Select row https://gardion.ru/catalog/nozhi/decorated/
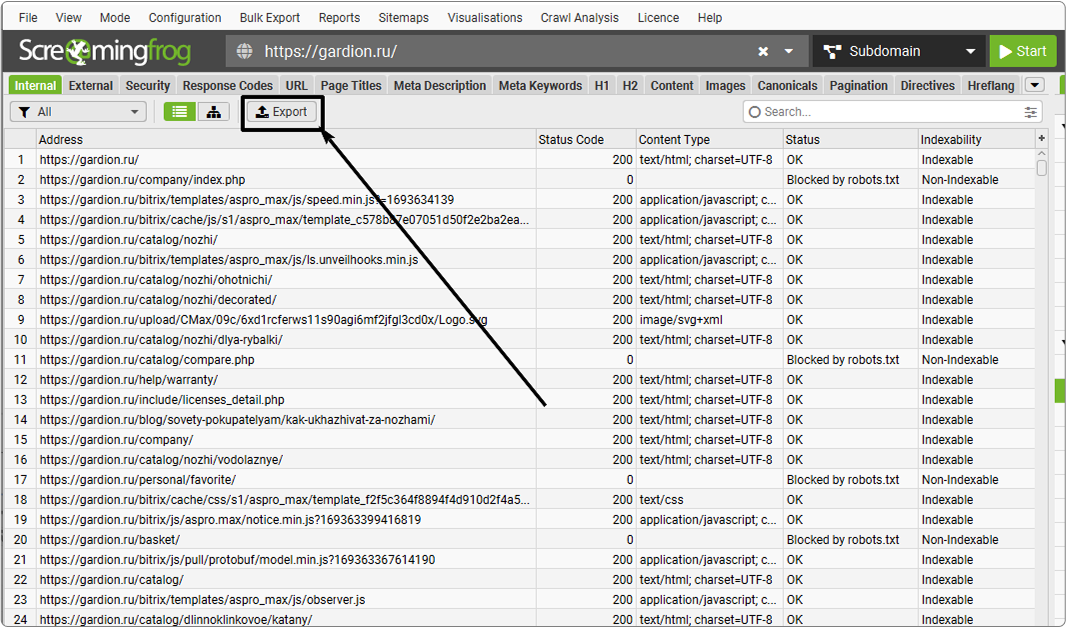 tap(519, 299)
